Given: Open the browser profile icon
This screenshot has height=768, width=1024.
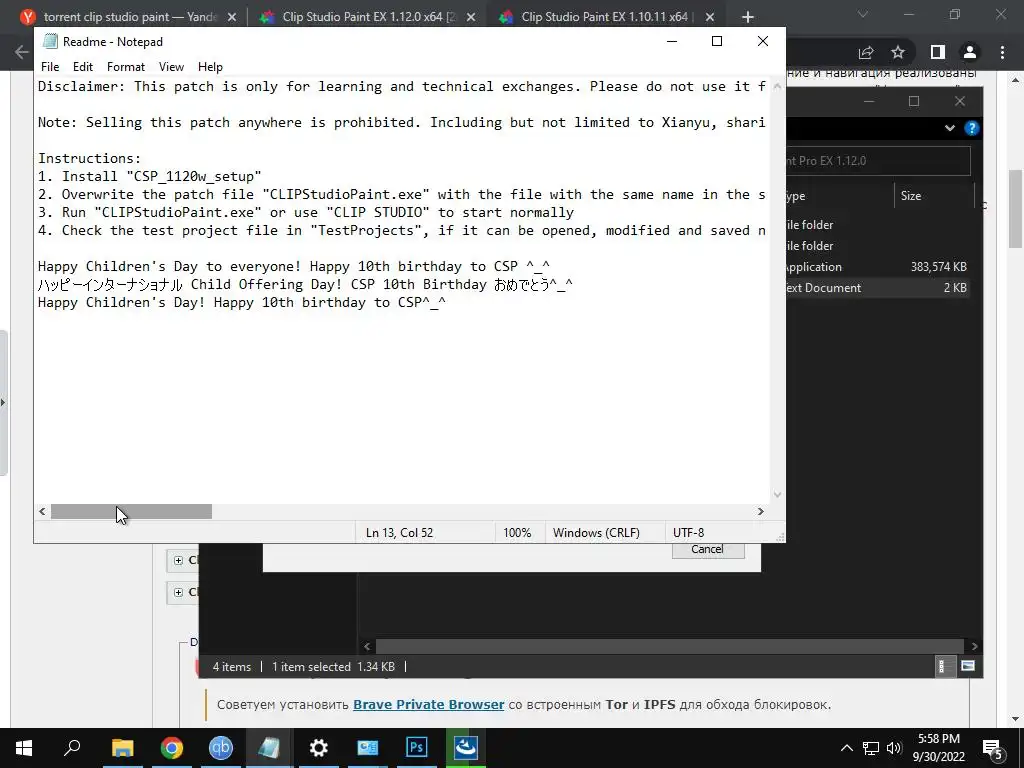Looking at the screenshot, I should point(970,52).
